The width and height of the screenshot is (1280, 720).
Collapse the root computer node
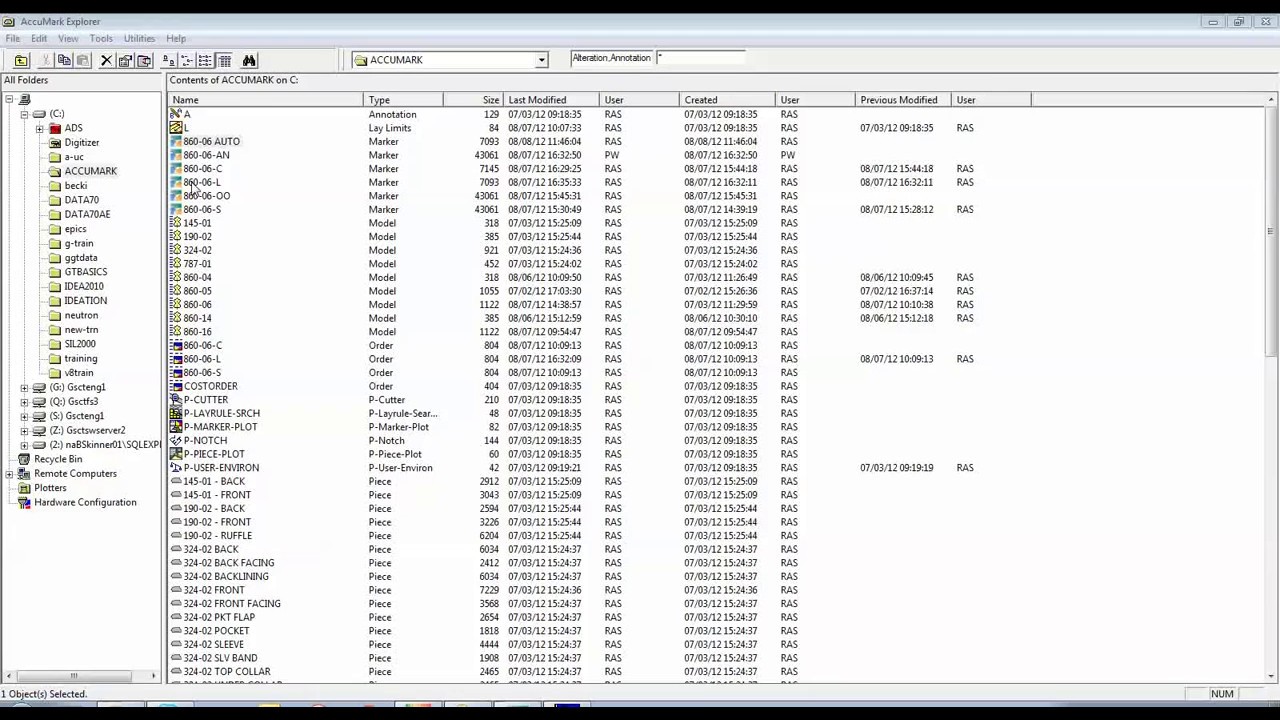[9, 99]
